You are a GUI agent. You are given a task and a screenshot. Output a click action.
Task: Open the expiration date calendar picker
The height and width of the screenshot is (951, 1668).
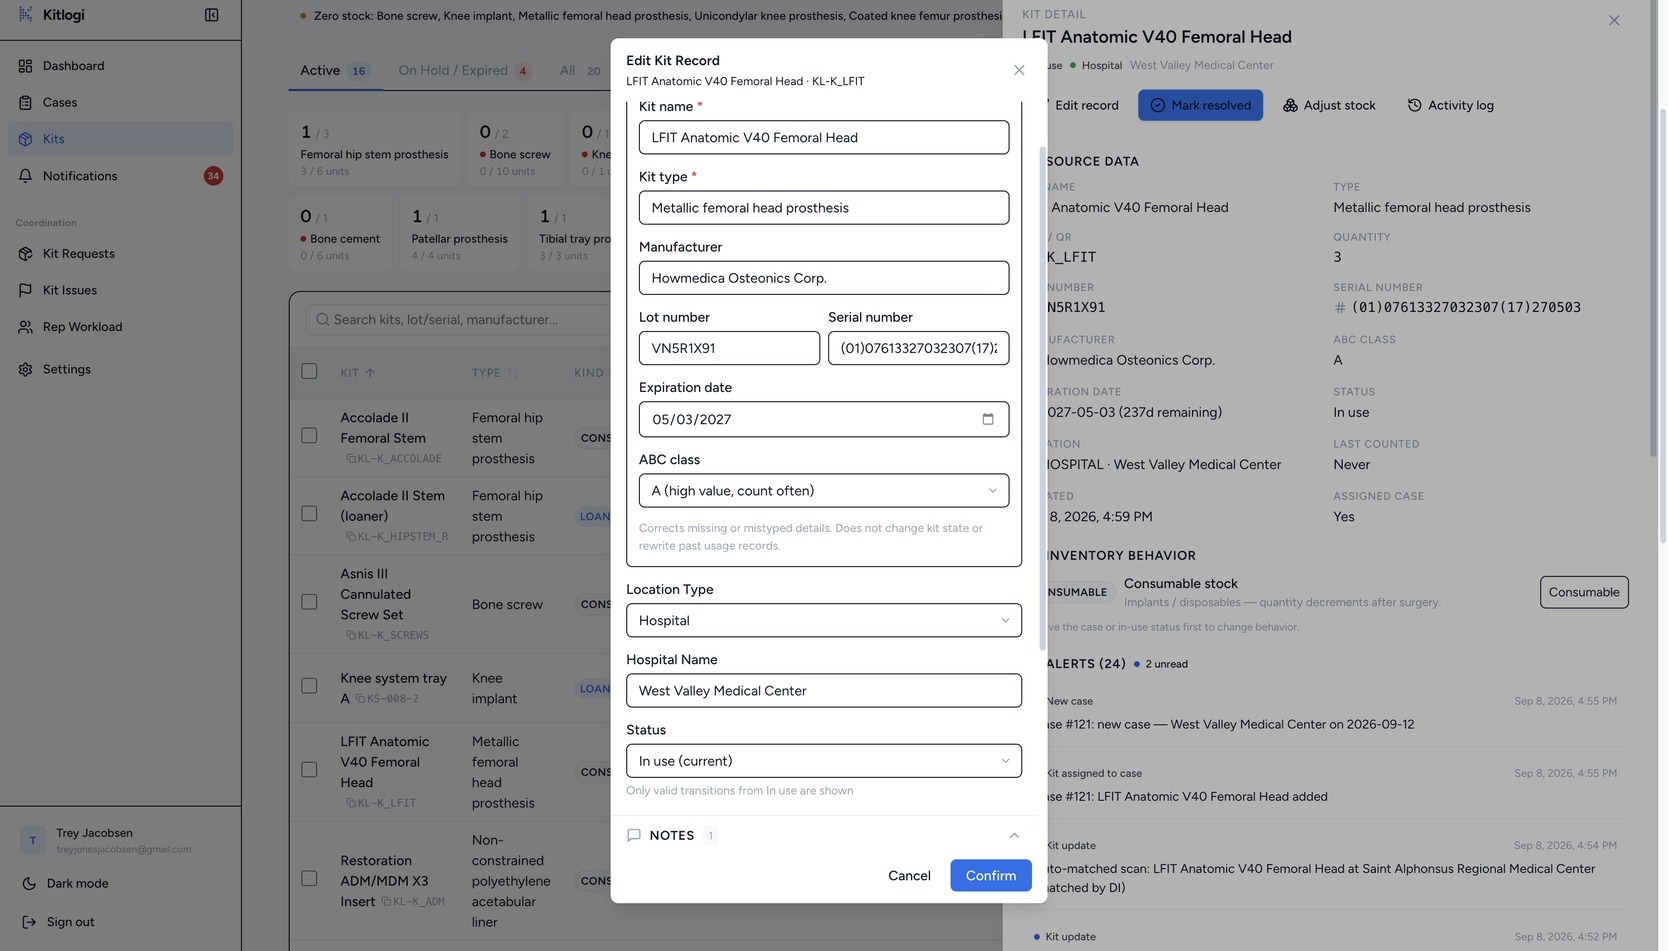988,419
